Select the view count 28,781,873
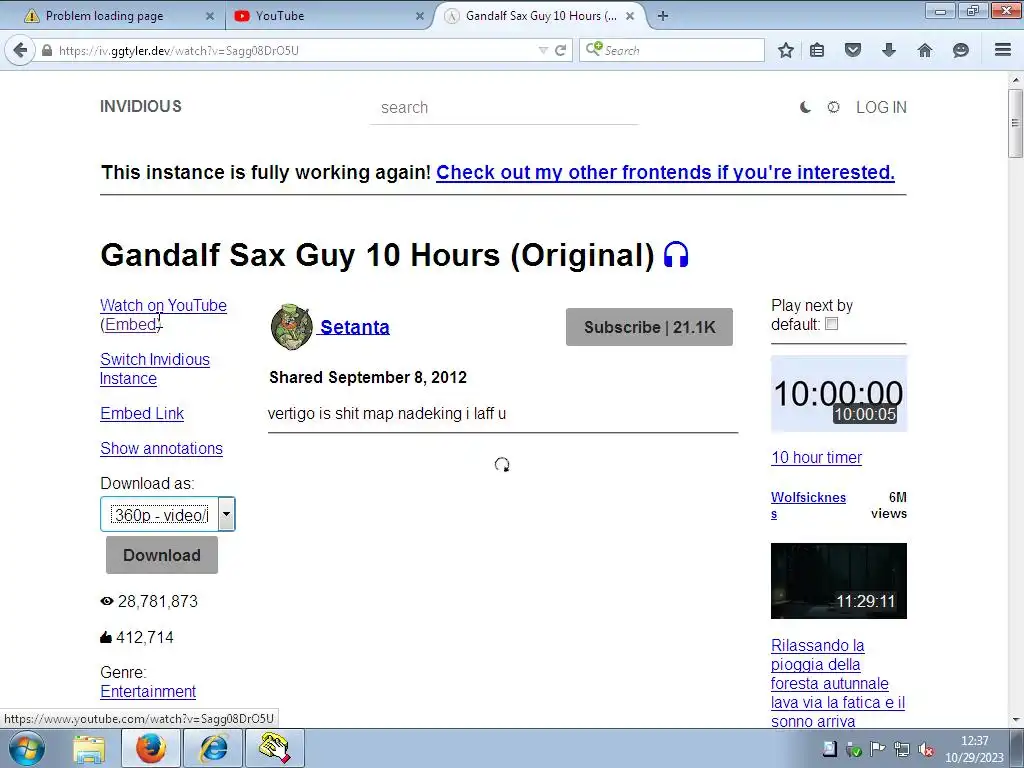 tap(157, 601)
